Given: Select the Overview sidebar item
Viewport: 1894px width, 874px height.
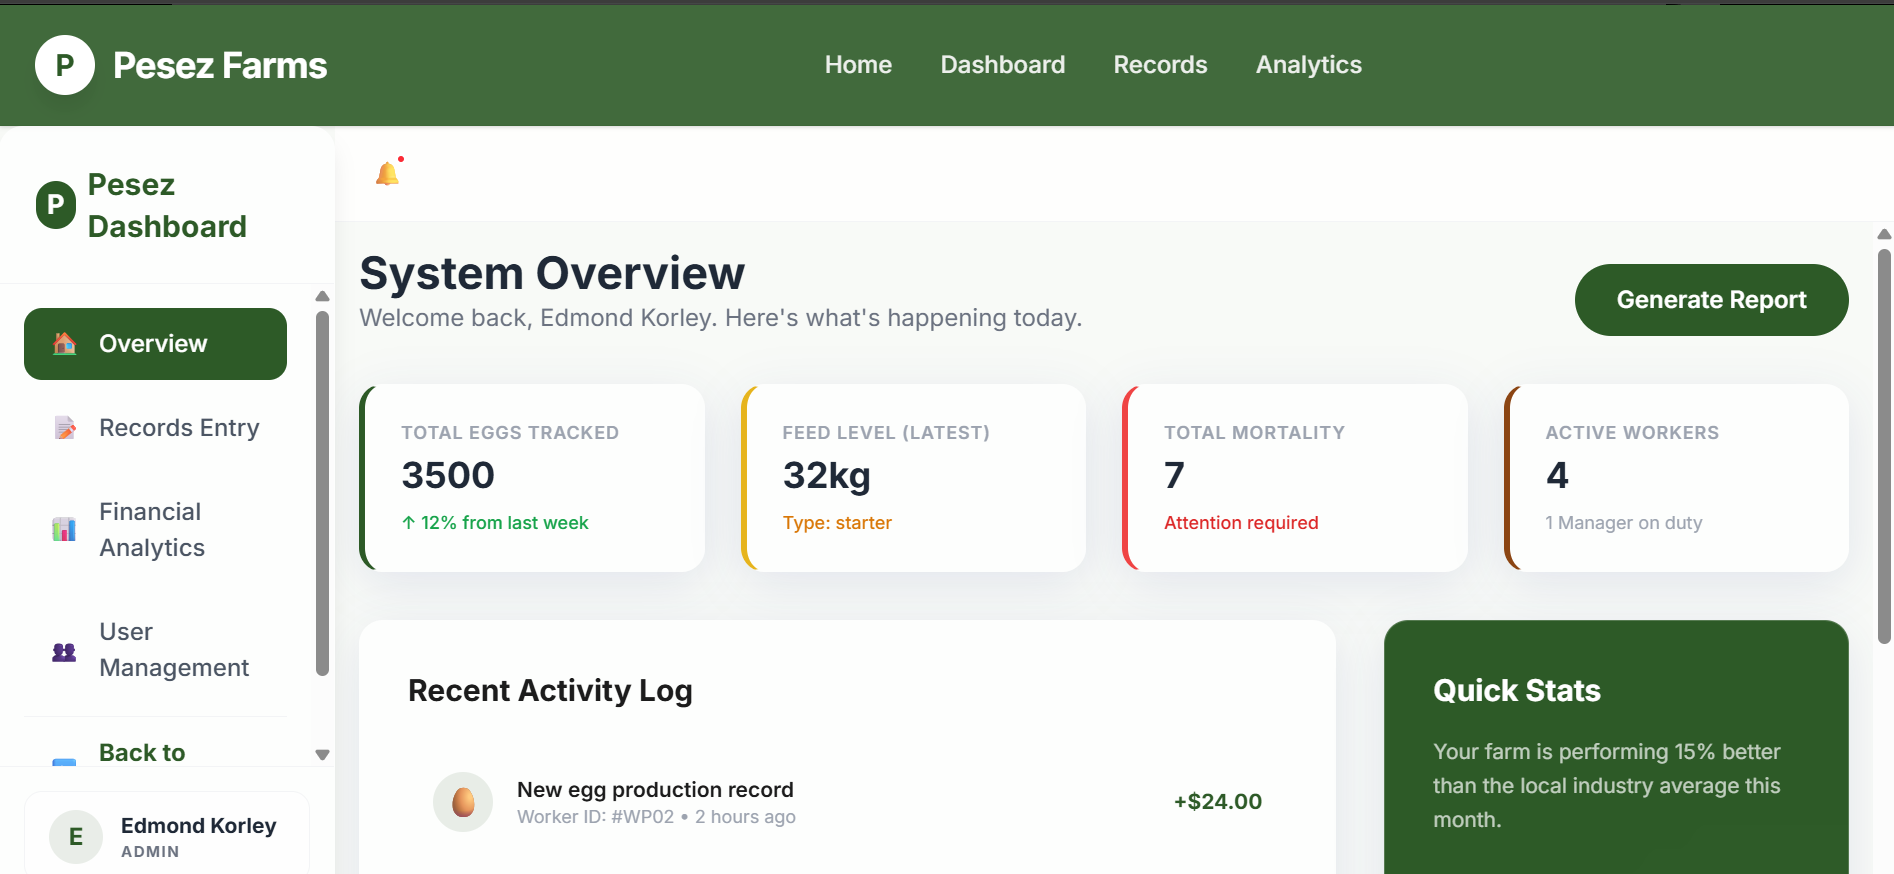Looking at the screenshot, I should [155, 344].
